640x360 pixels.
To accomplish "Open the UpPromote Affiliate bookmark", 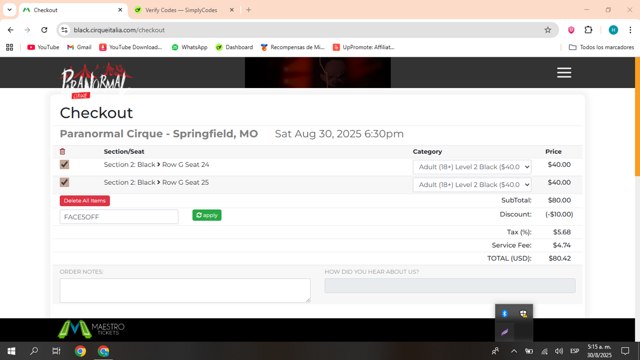I will pyautogui.click(x=364, y=47).
